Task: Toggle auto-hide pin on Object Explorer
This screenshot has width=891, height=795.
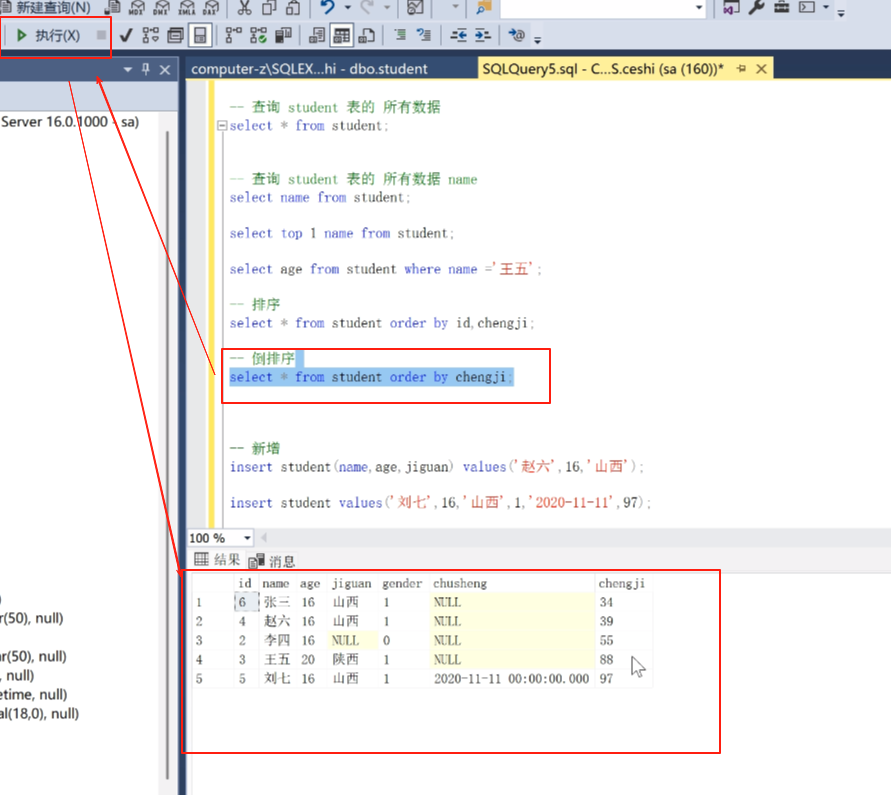Action: pyautogui.click(x=146, y=69)
